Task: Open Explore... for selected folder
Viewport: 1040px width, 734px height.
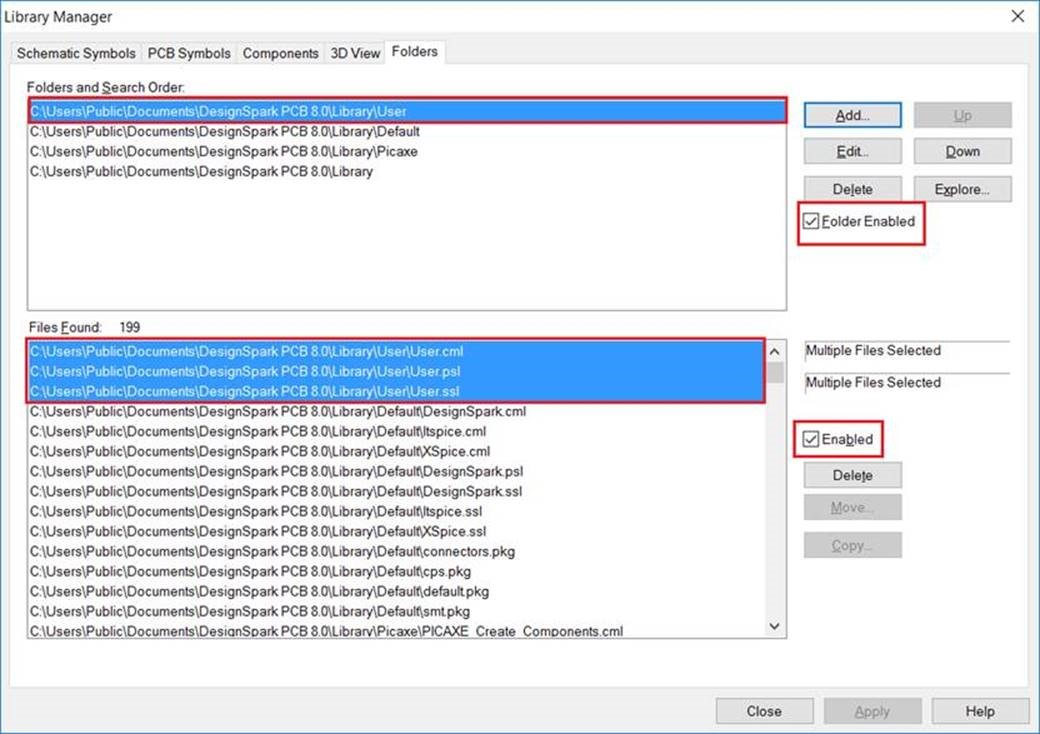Action: [x=962, y=189]
